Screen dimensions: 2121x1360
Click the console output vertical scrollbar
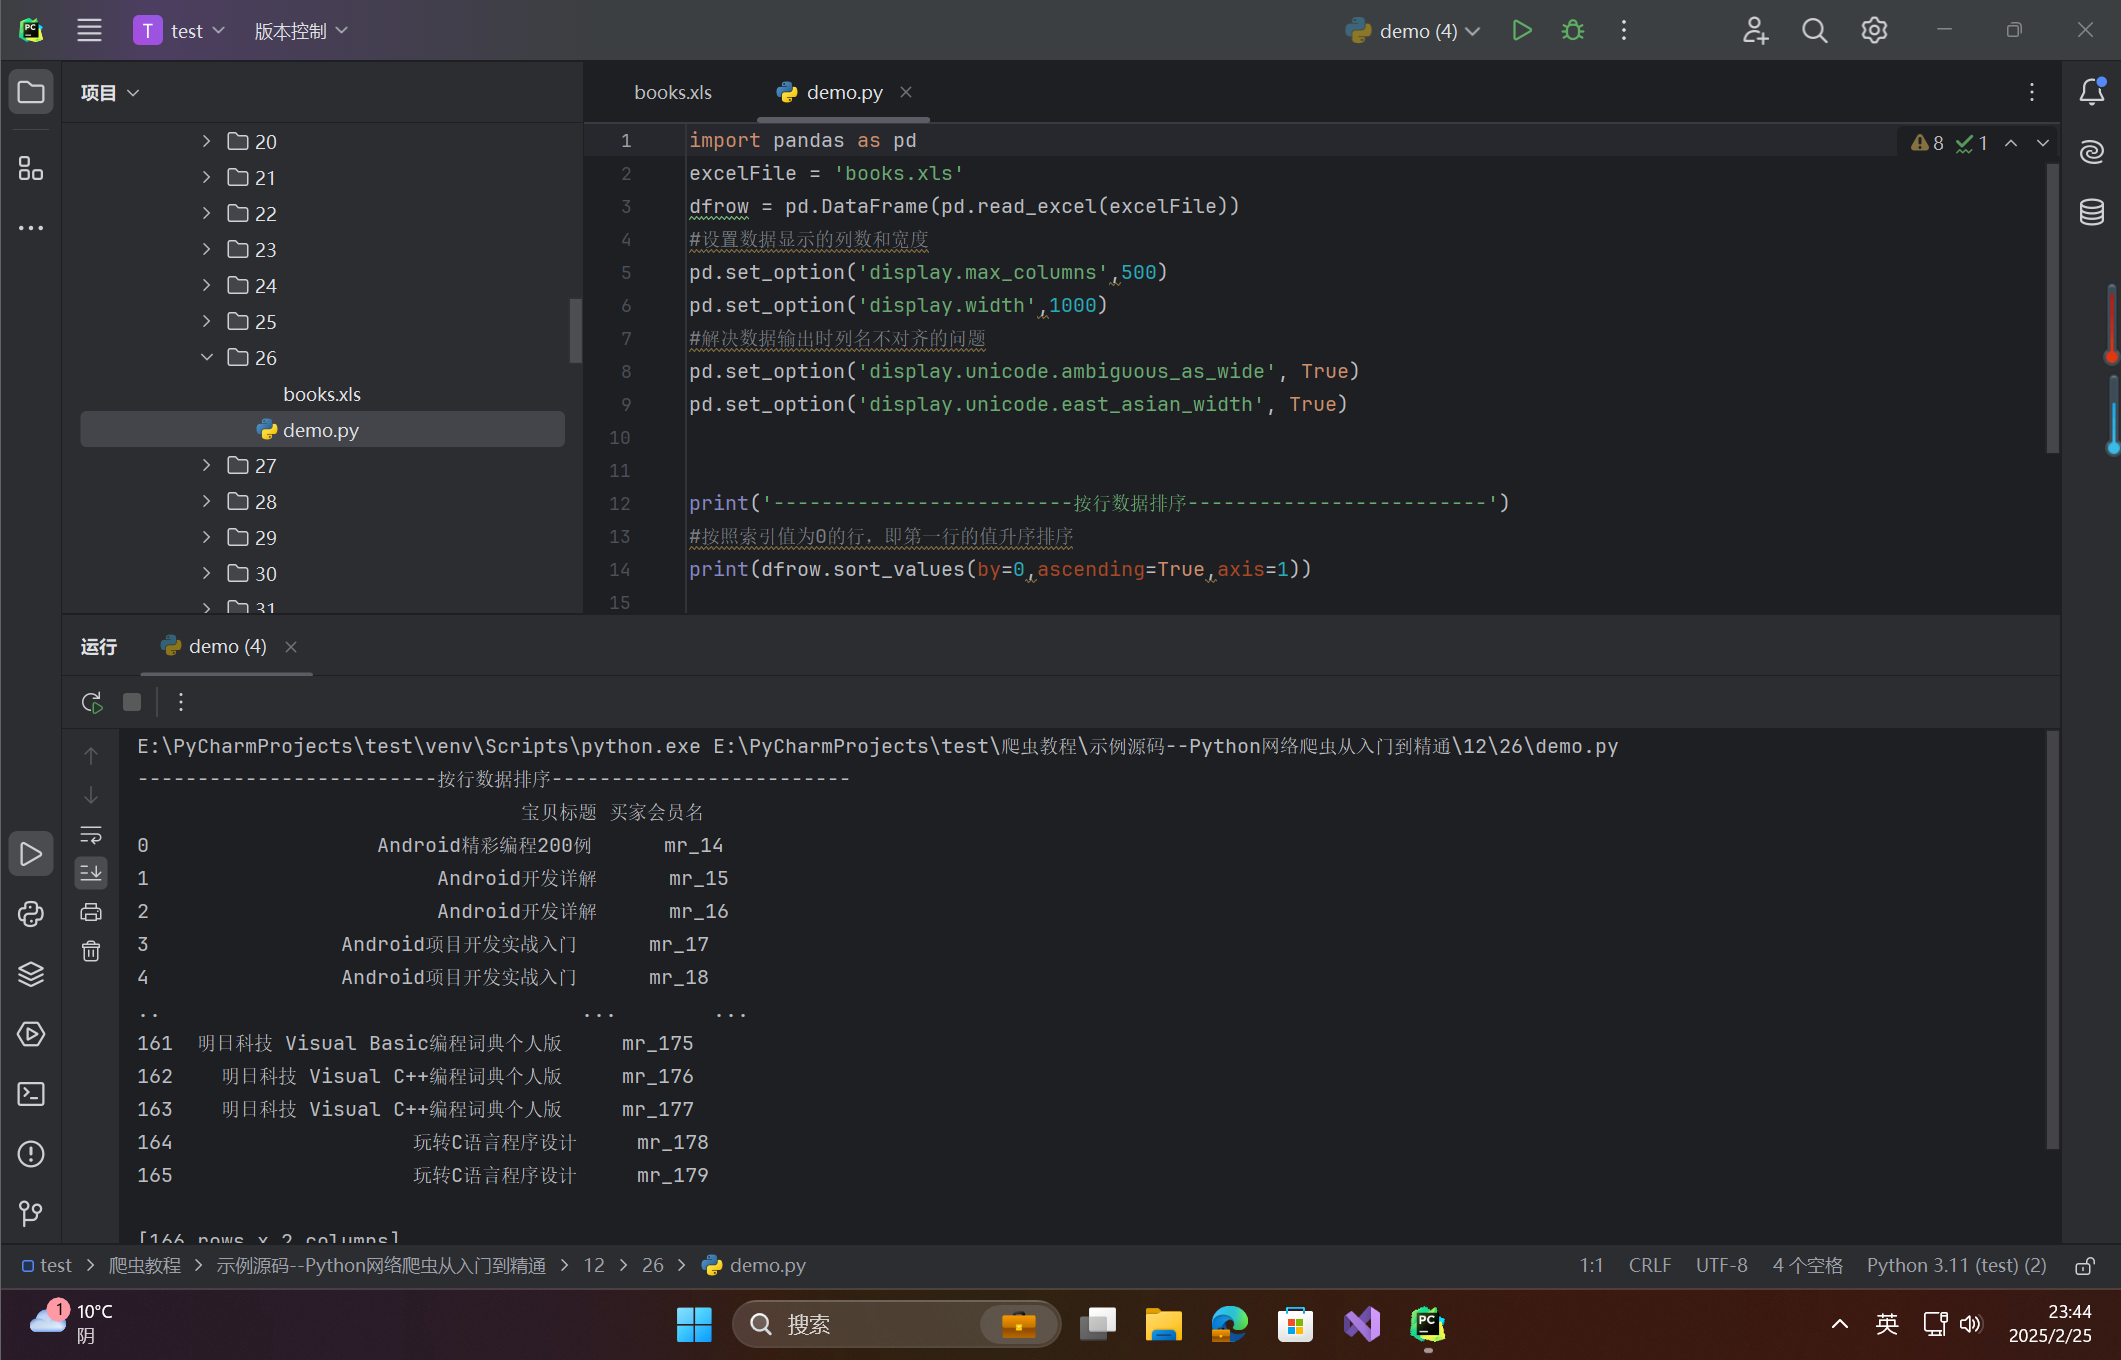pyautogui.click(x=2053, y=940)
